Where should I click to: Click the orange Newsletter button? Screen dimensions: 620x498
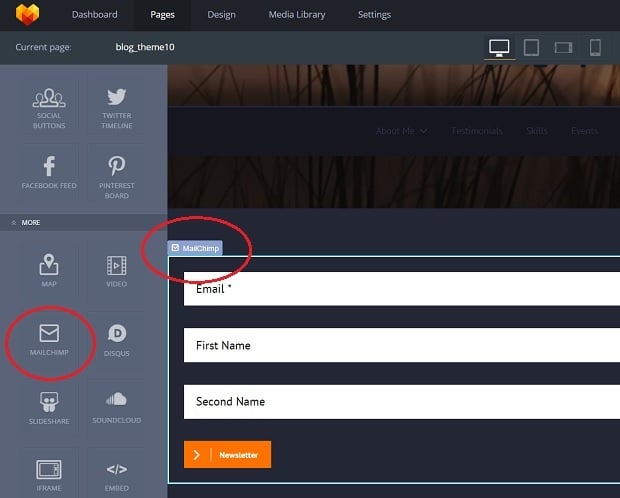(227, 455)
